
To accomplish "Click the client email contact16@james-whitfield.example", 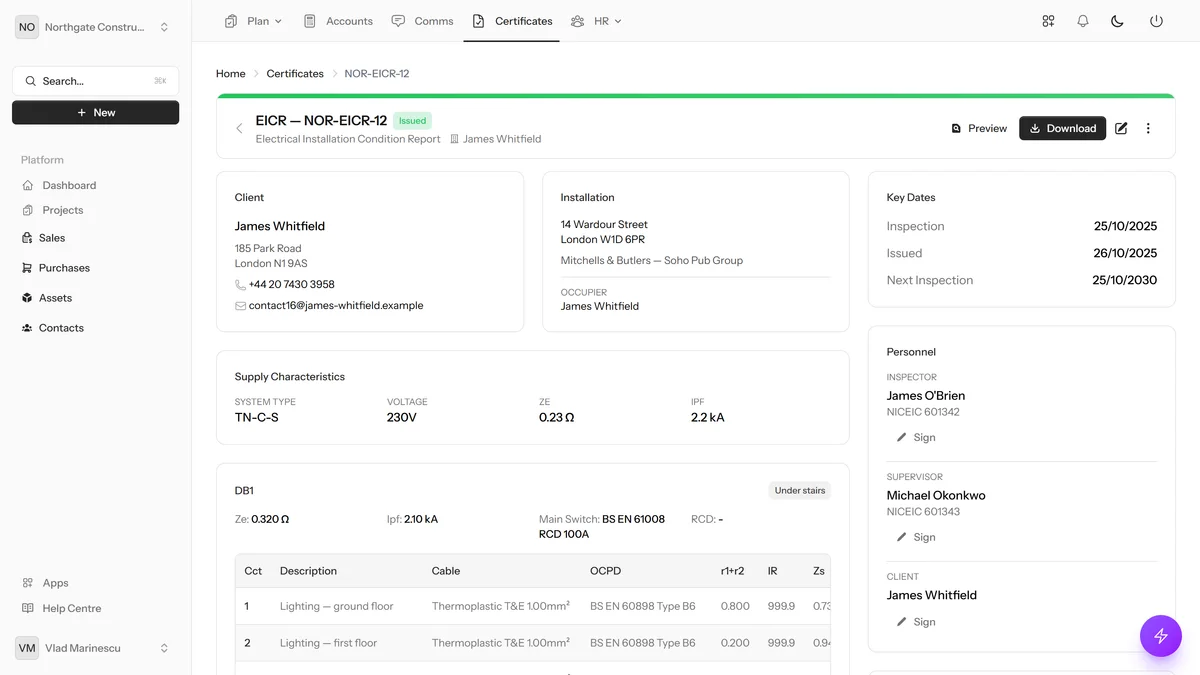I will [336, 306].
